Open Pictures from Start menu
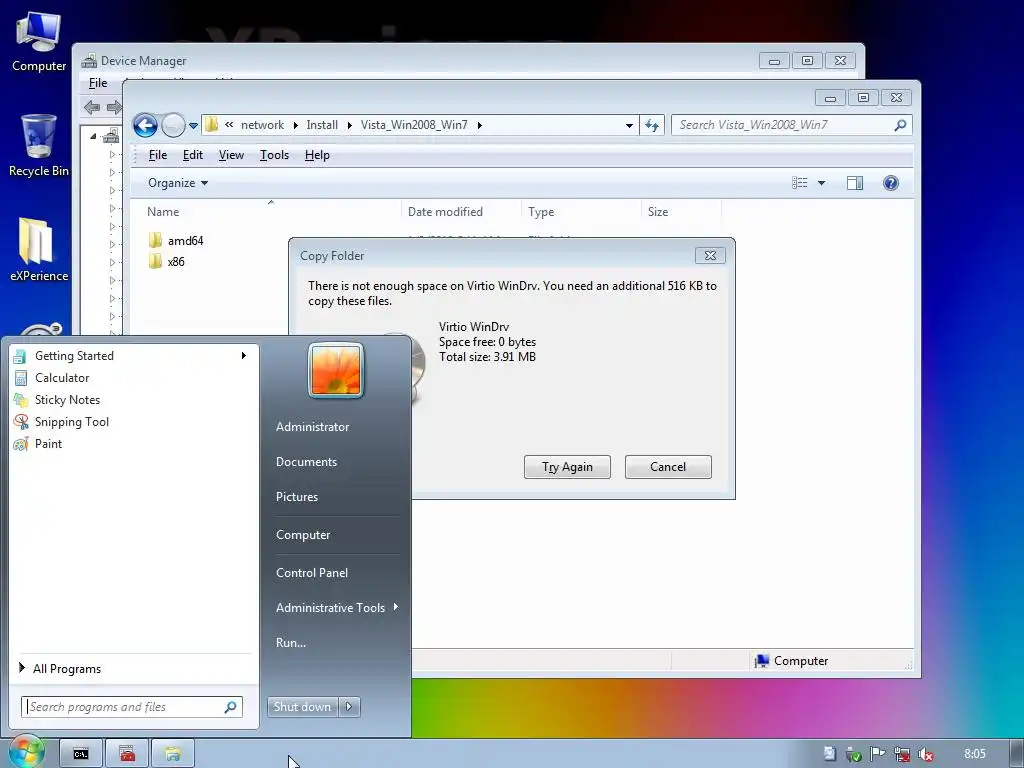This screenshot has height=768, width=1024. pos(296,497)
